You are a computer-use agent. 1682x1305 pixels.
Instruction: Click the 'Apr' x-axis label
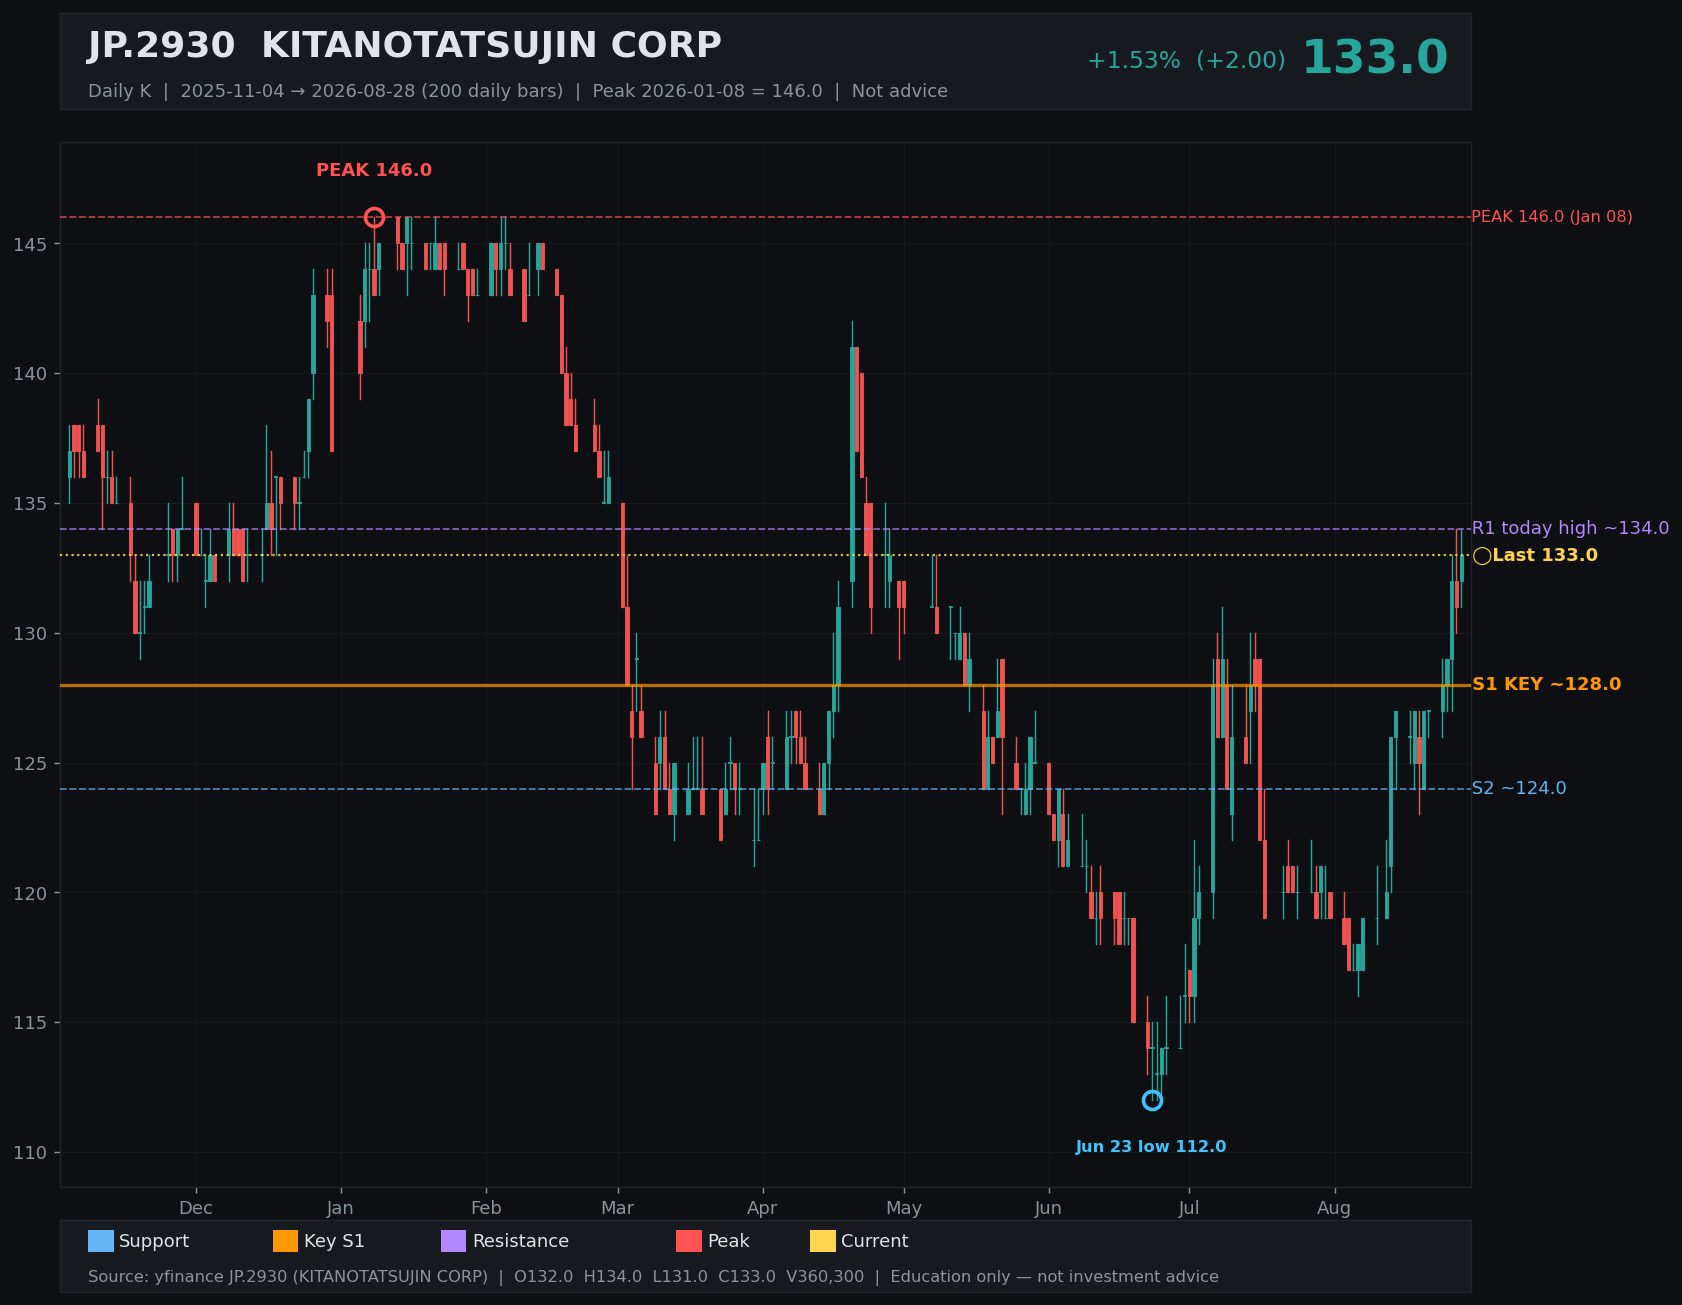pyautogui.click(x=762, y=1208)
